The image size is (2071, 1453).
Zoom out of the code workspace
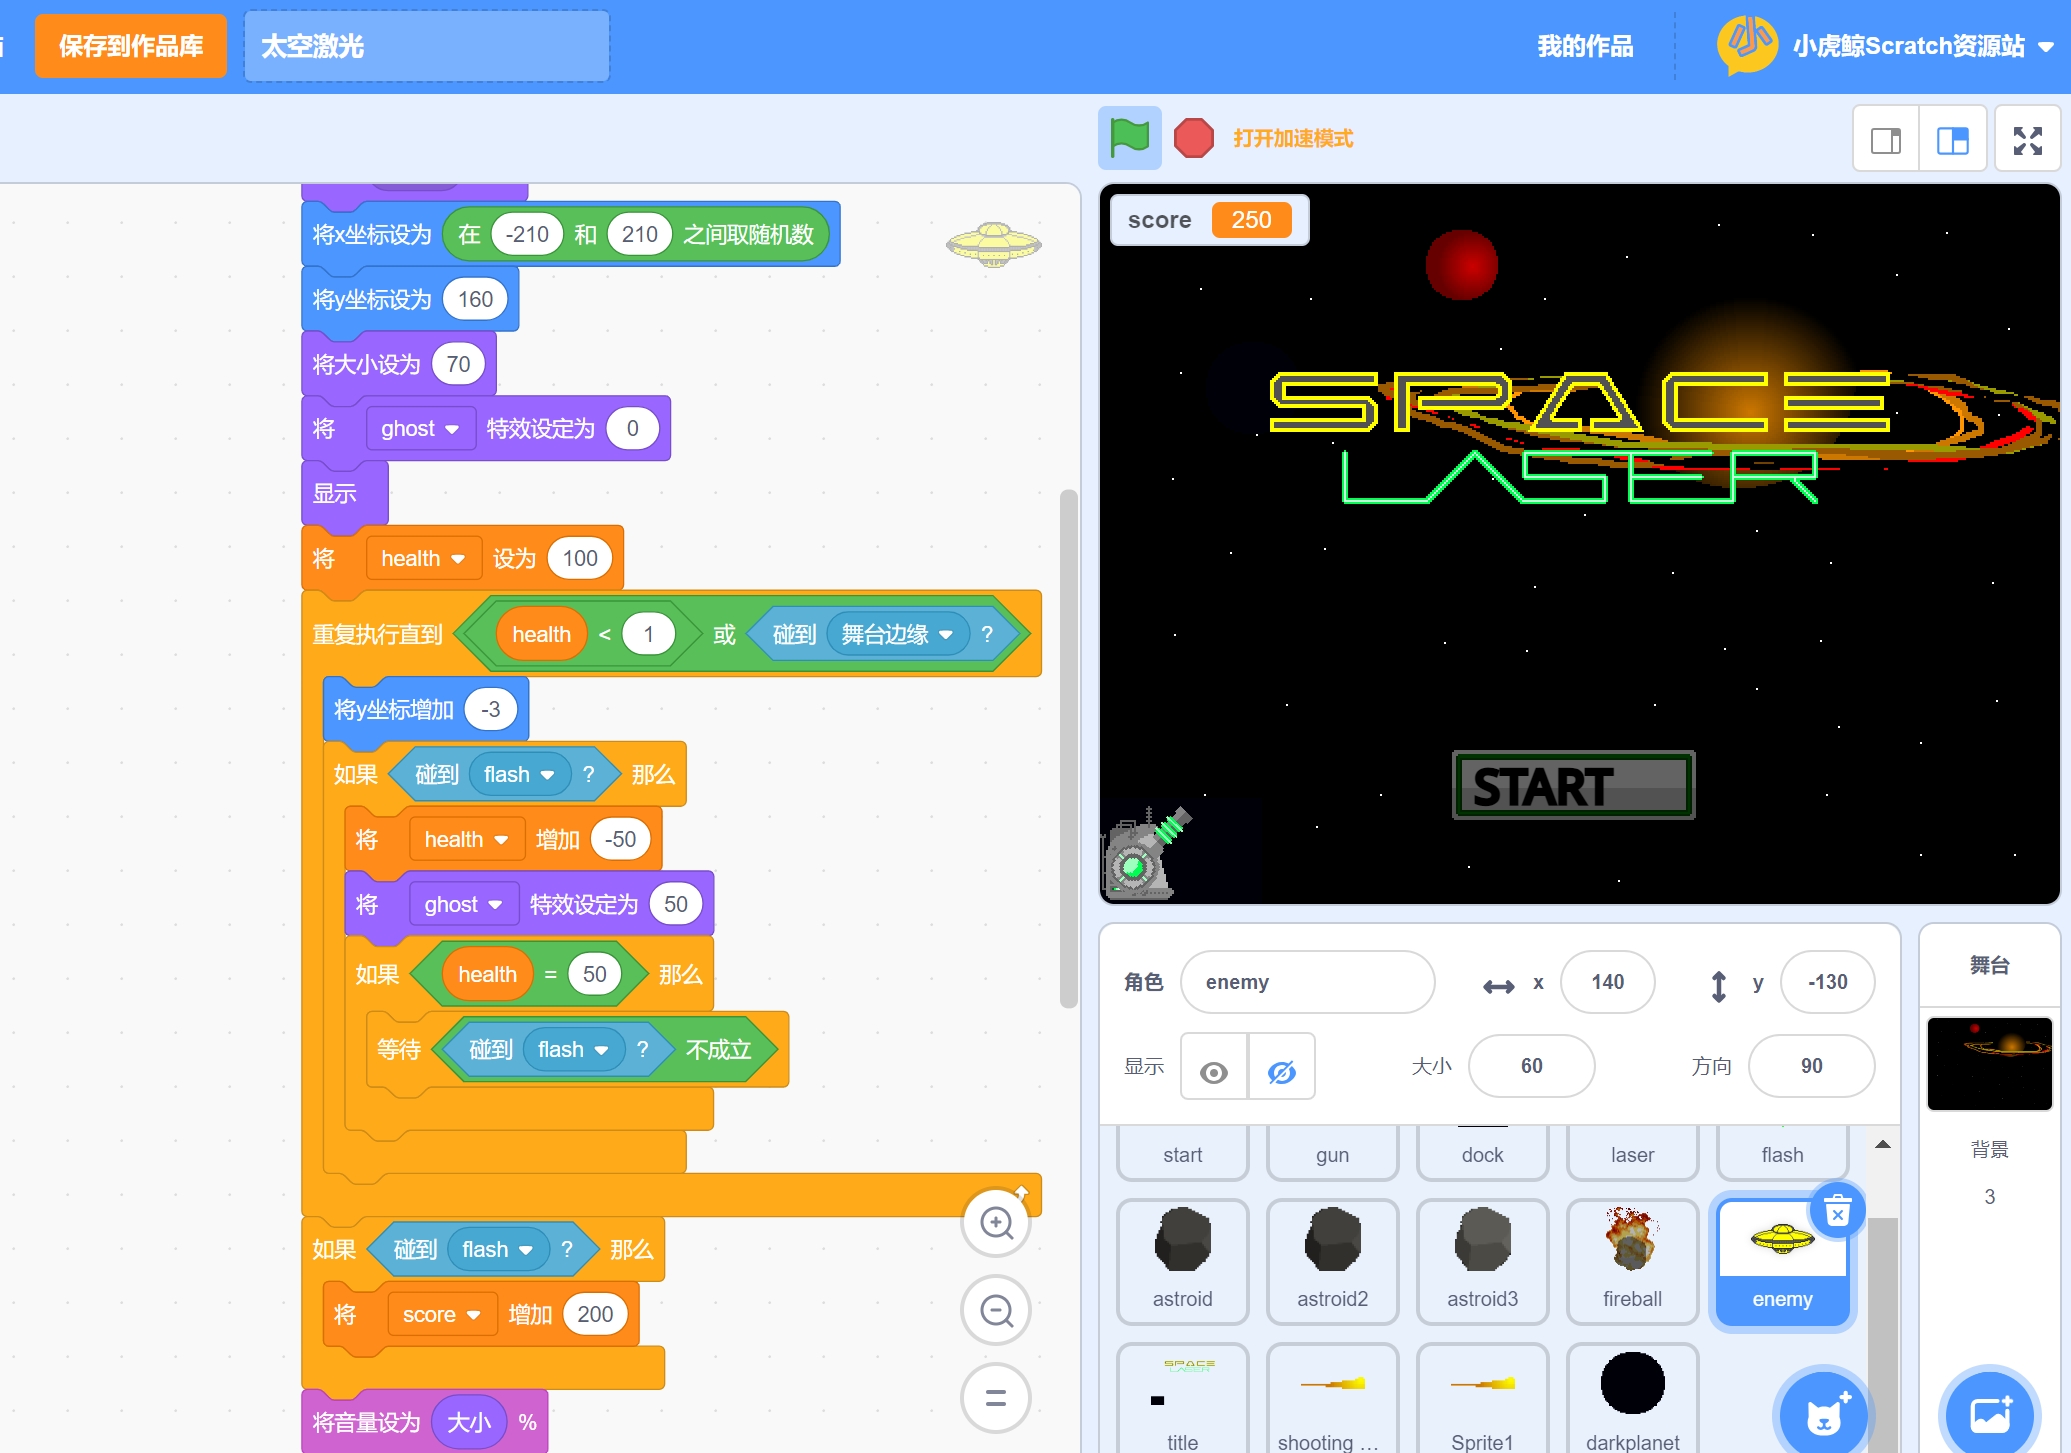[x=996, y=1310]
